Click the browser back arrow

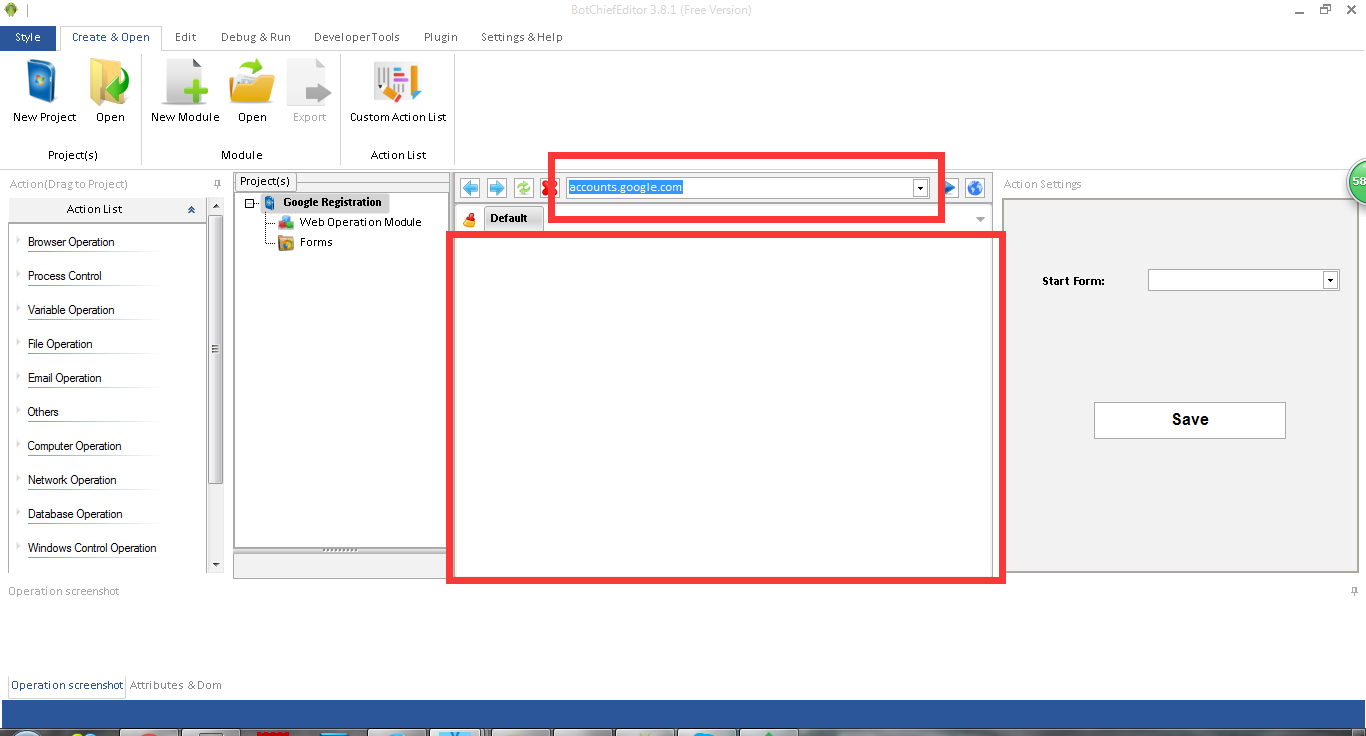[x=470, y=188]
